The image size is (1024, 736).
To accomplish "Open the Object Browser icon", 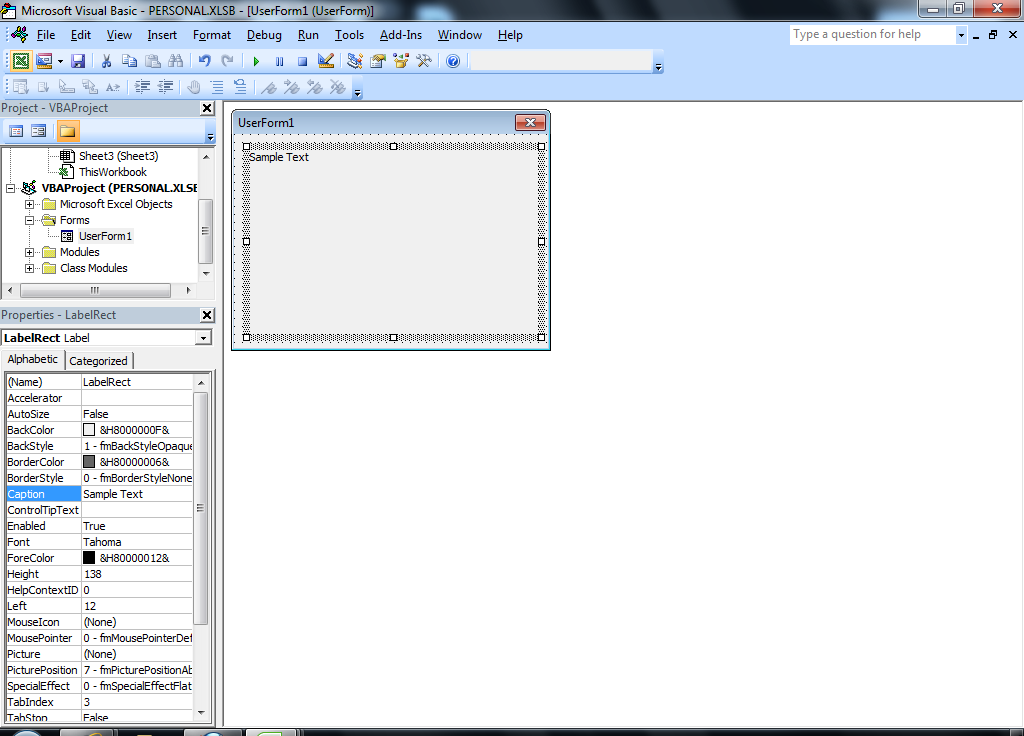I will click(x=401, y=61).
